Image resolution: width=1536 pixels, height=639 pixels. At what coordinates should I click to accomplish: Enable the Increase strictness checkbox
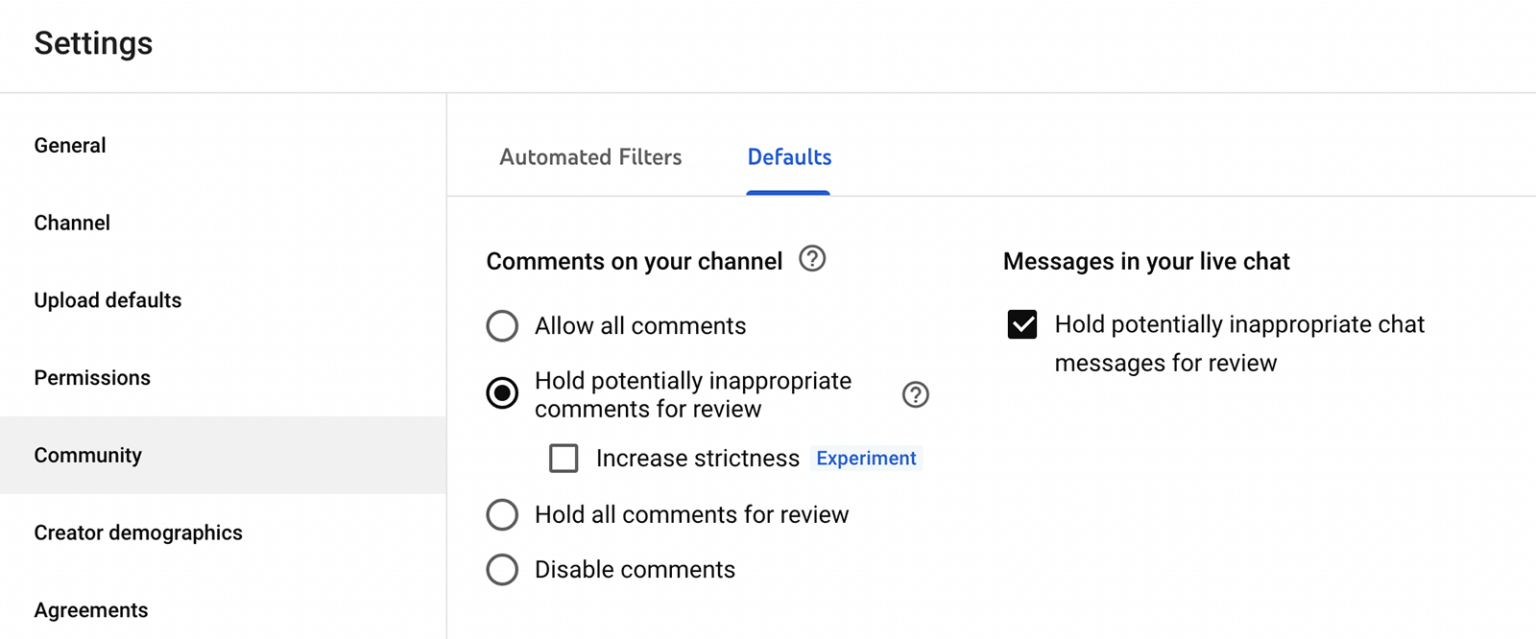564,458
